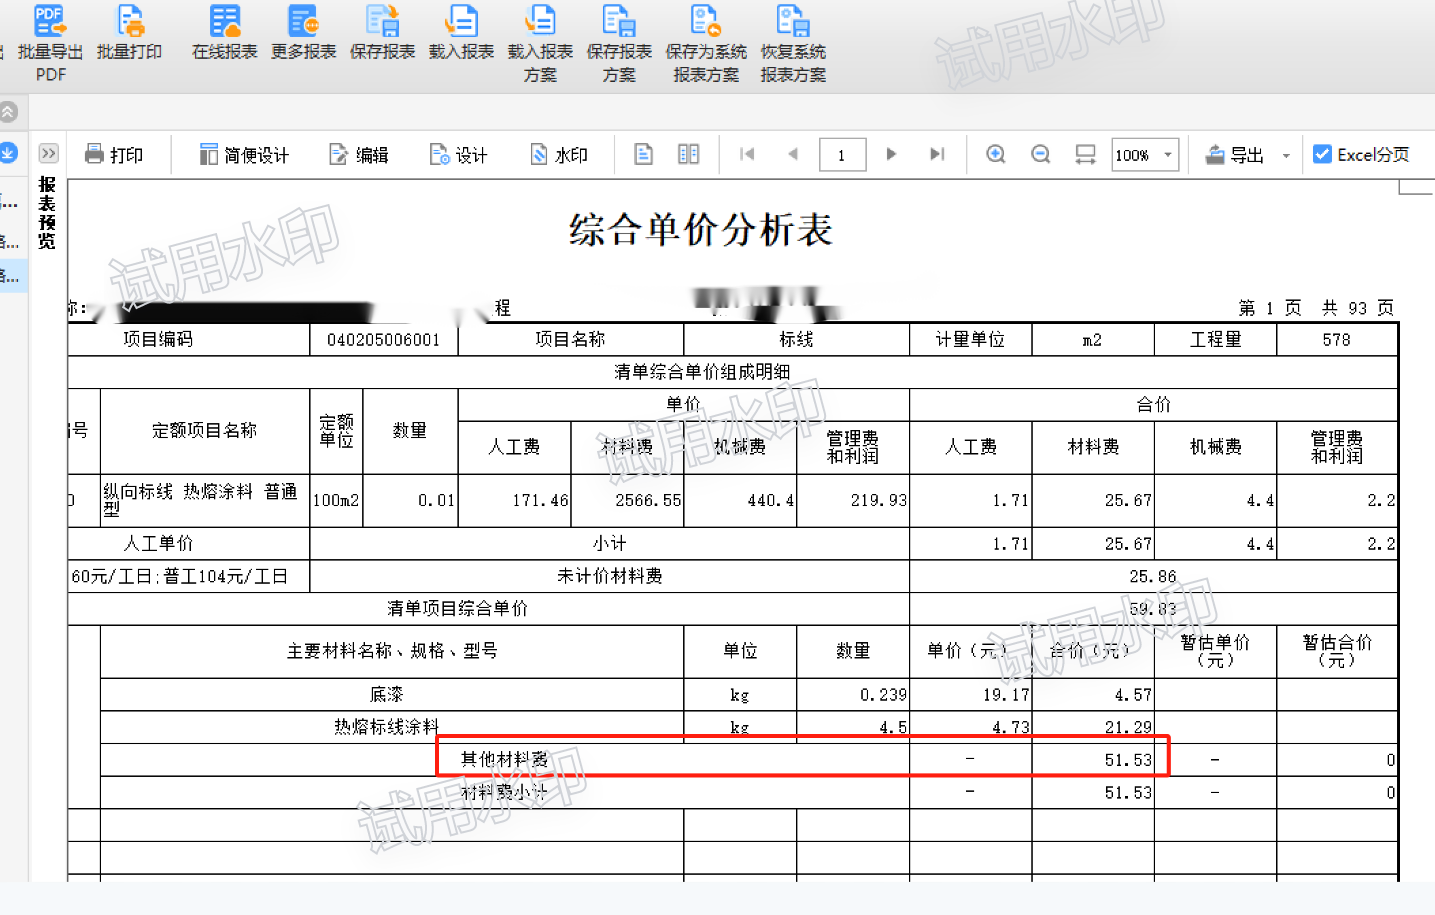
Task: Click the 打印 print button
Action: [x=114, y=155]
